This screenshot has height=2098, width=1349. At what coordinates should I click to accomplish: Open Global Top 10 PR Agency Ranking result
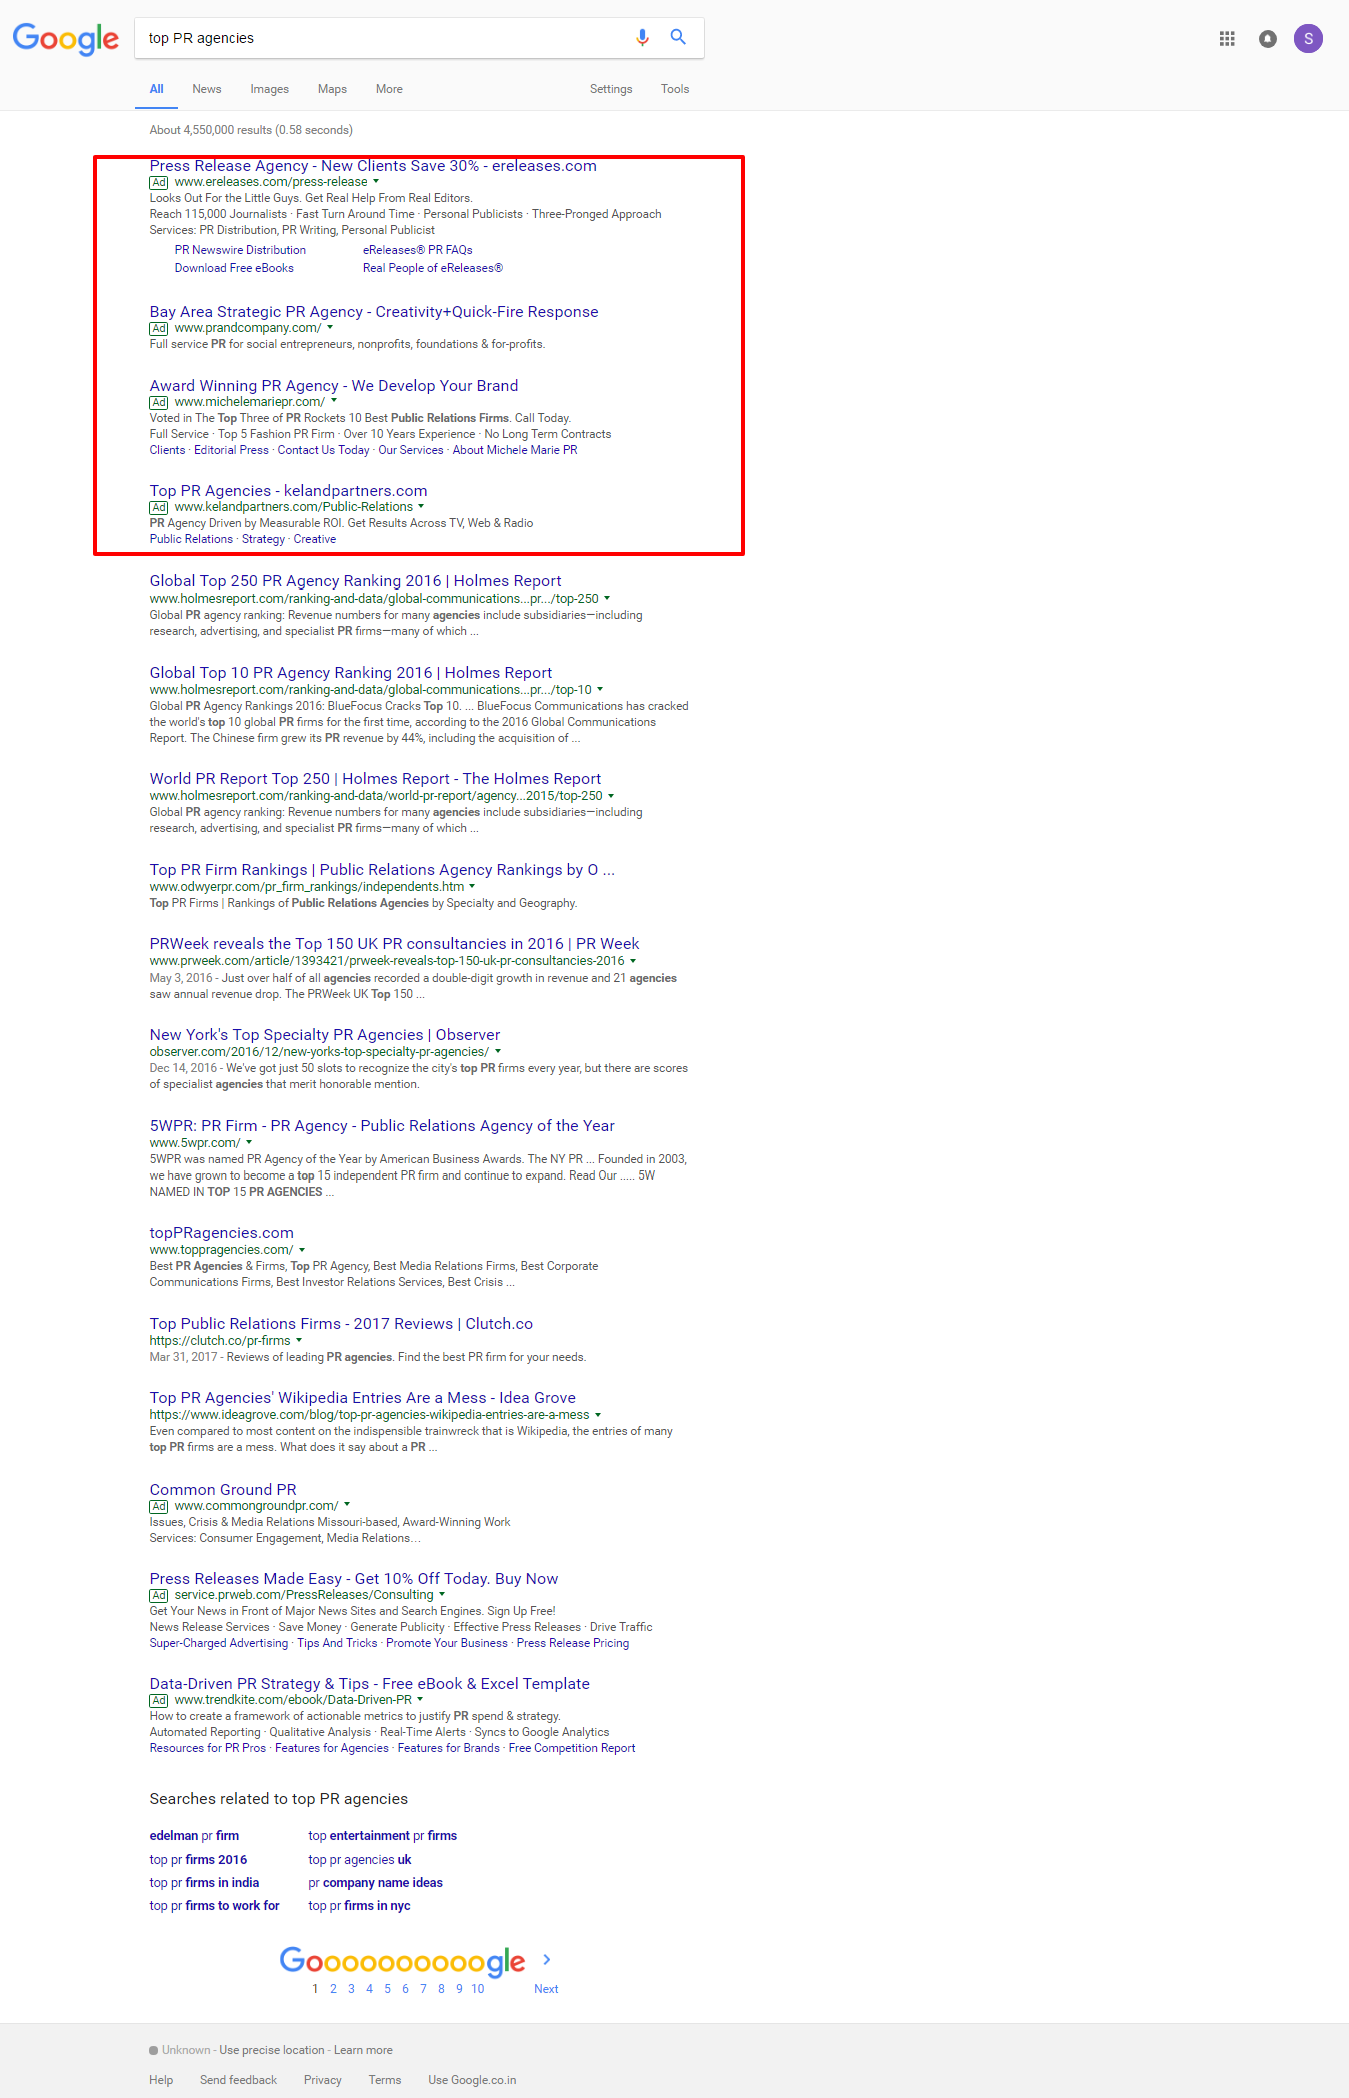(x=351, y=673)
